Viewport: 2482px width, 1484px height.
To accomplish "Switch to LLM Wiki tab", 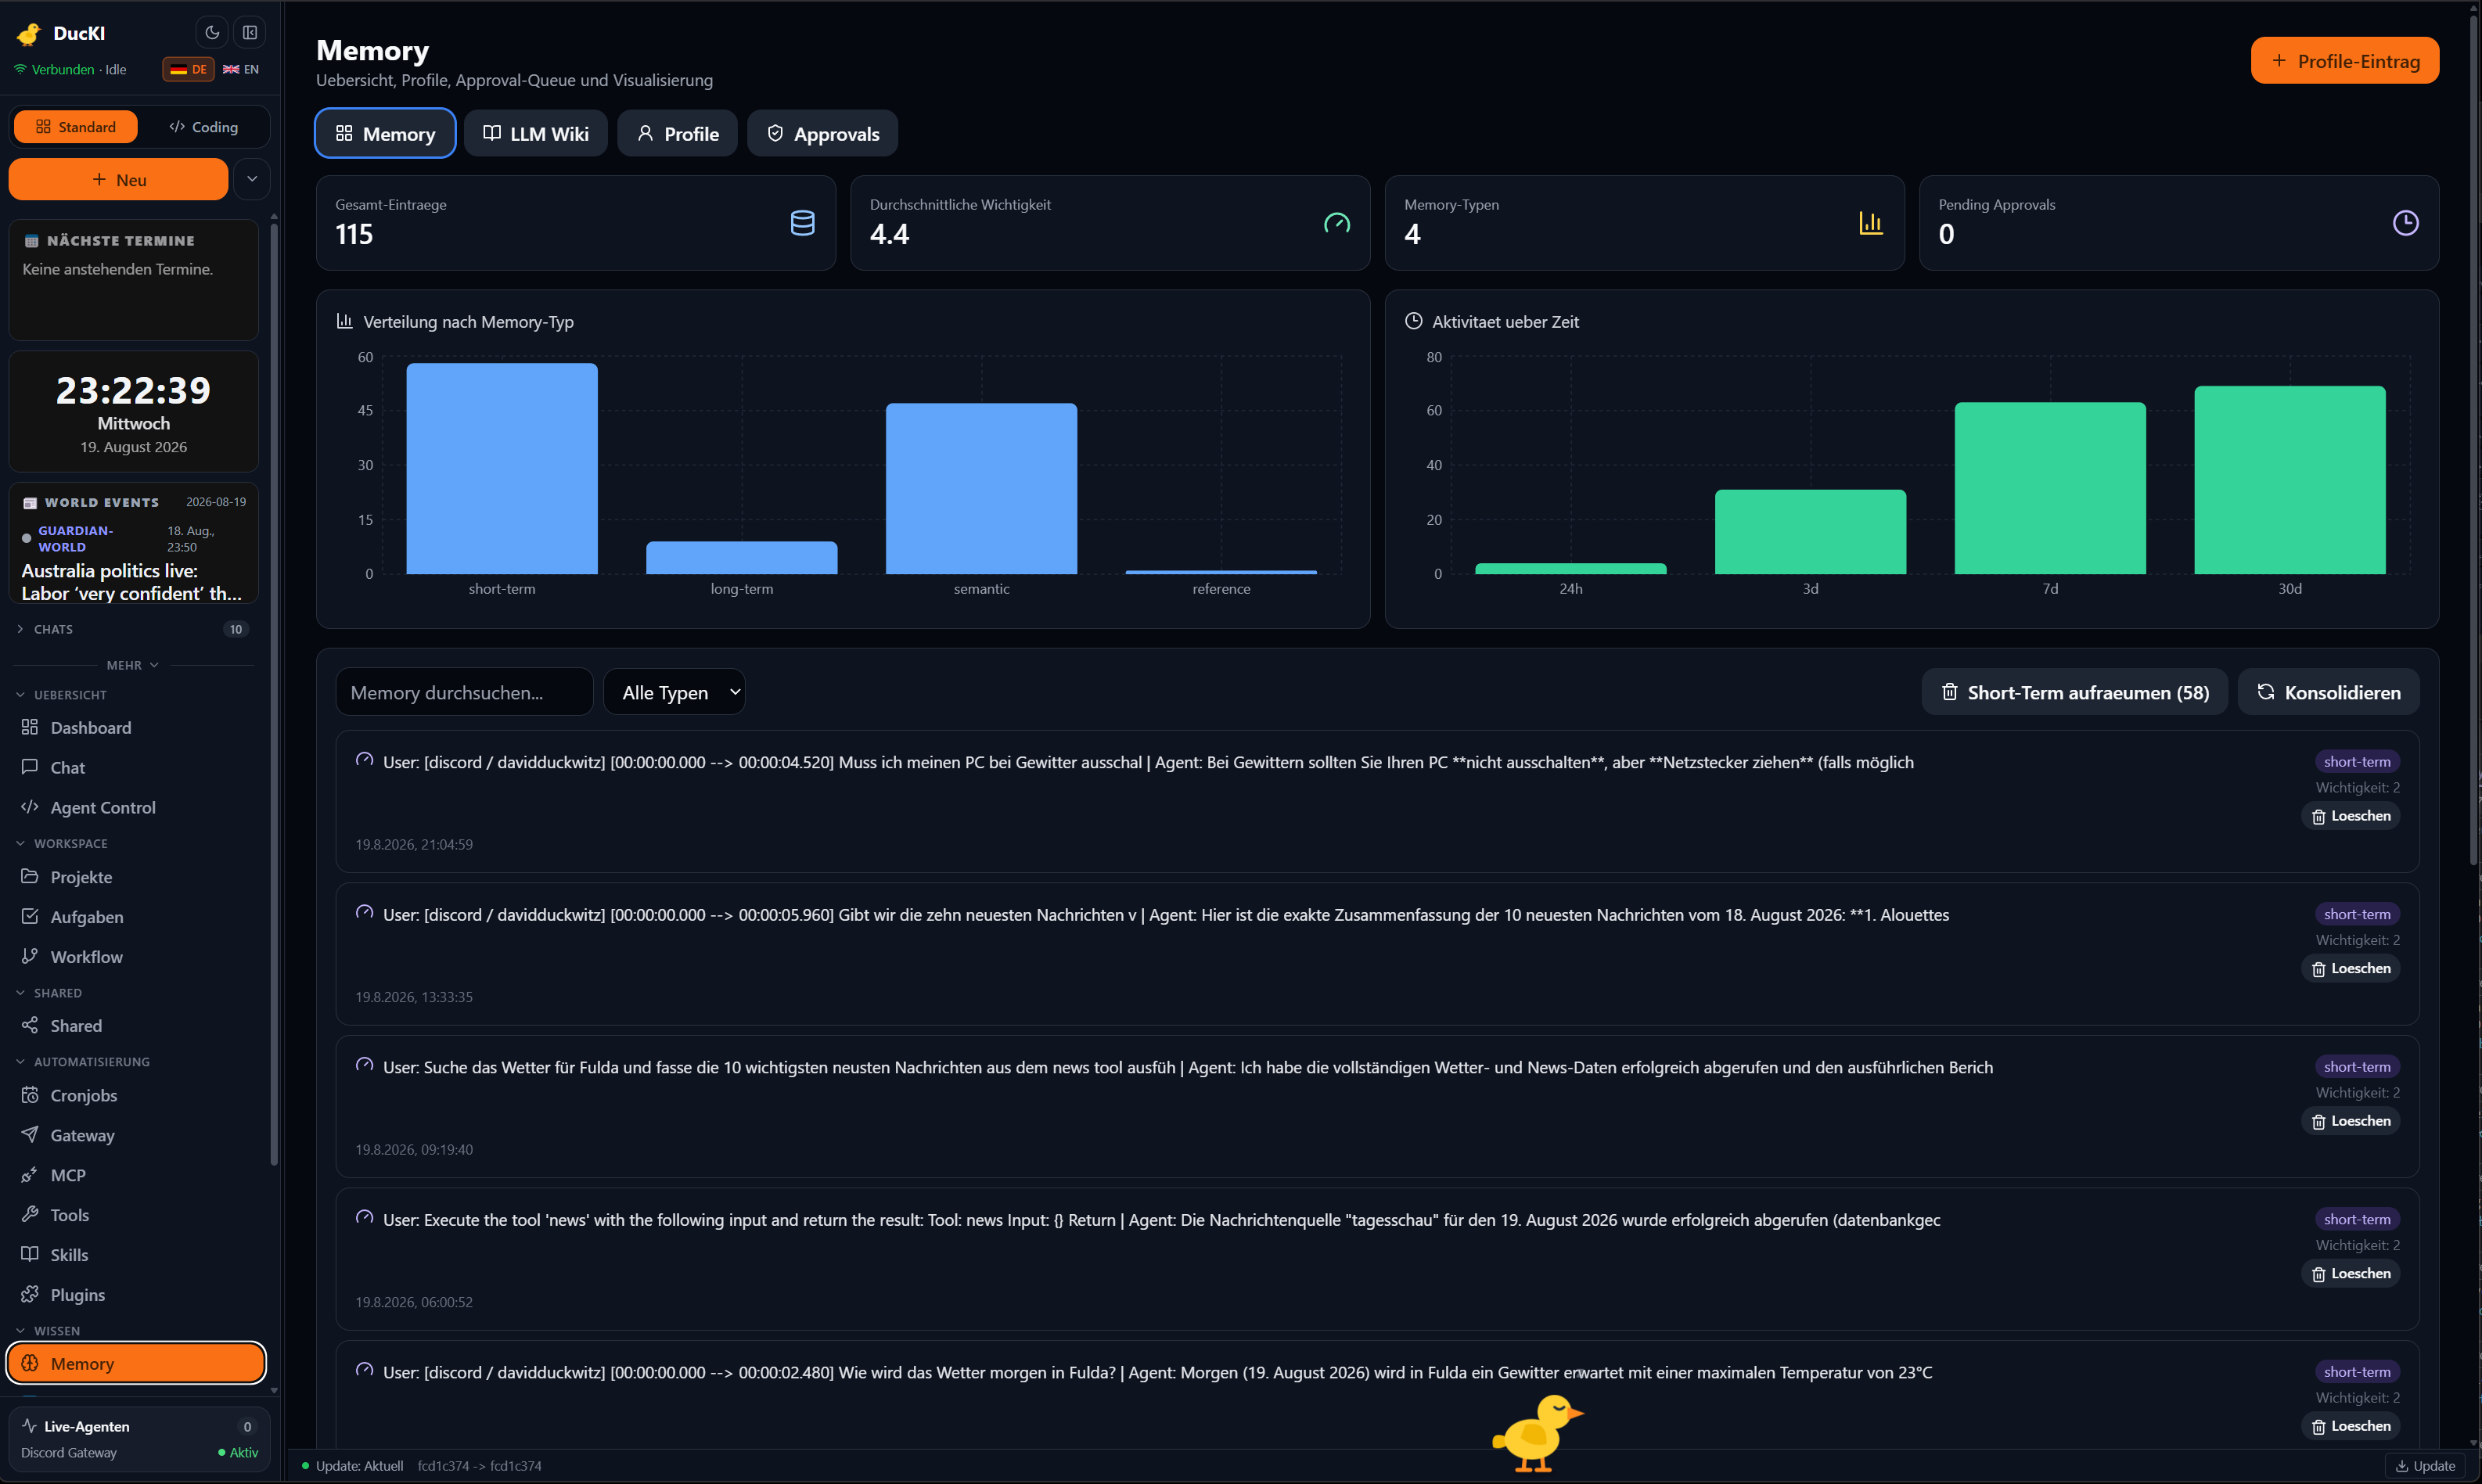I will [536, 133].
